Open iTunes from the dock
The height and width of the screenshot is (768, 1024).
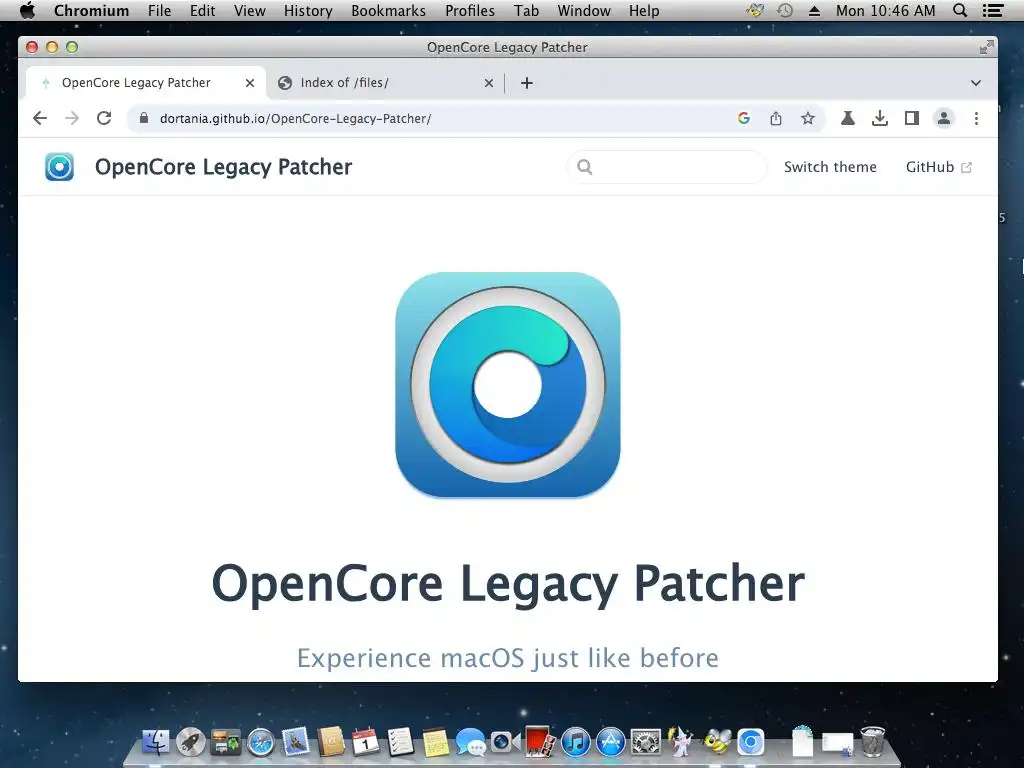575,743
